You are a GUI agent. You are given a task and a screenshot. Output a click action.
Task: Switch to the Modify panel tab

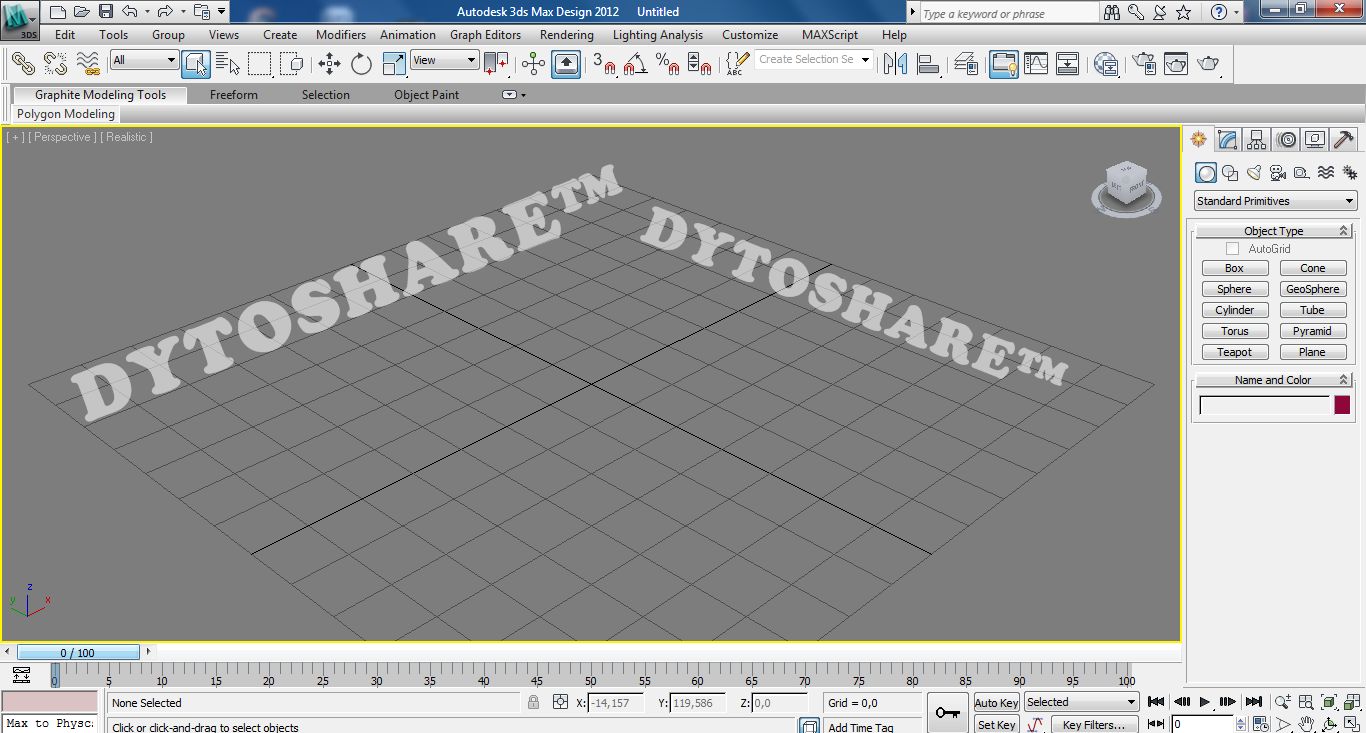[x=1227, y=140]
